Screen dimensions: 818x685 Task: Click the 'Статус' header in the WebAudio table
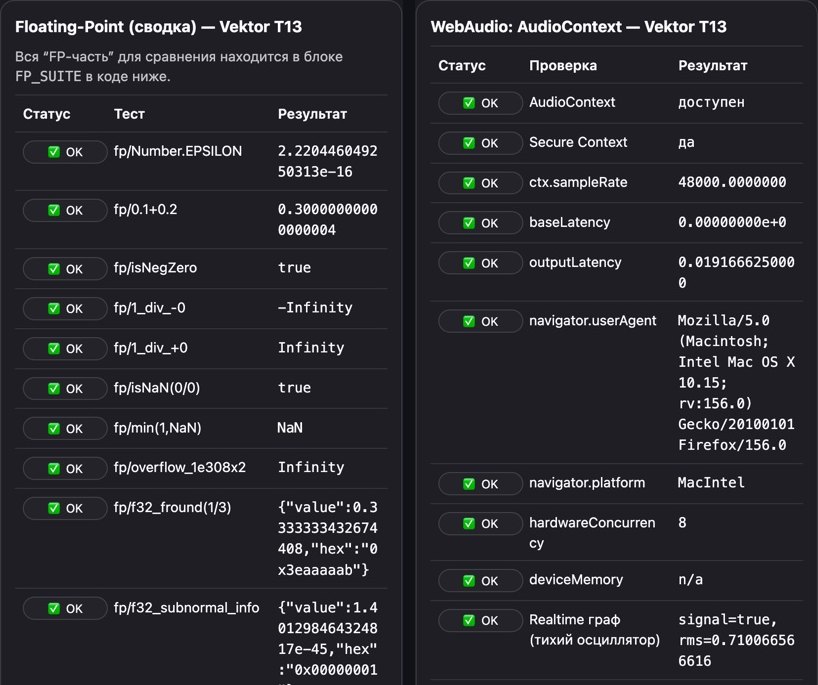tap(462, 65)
